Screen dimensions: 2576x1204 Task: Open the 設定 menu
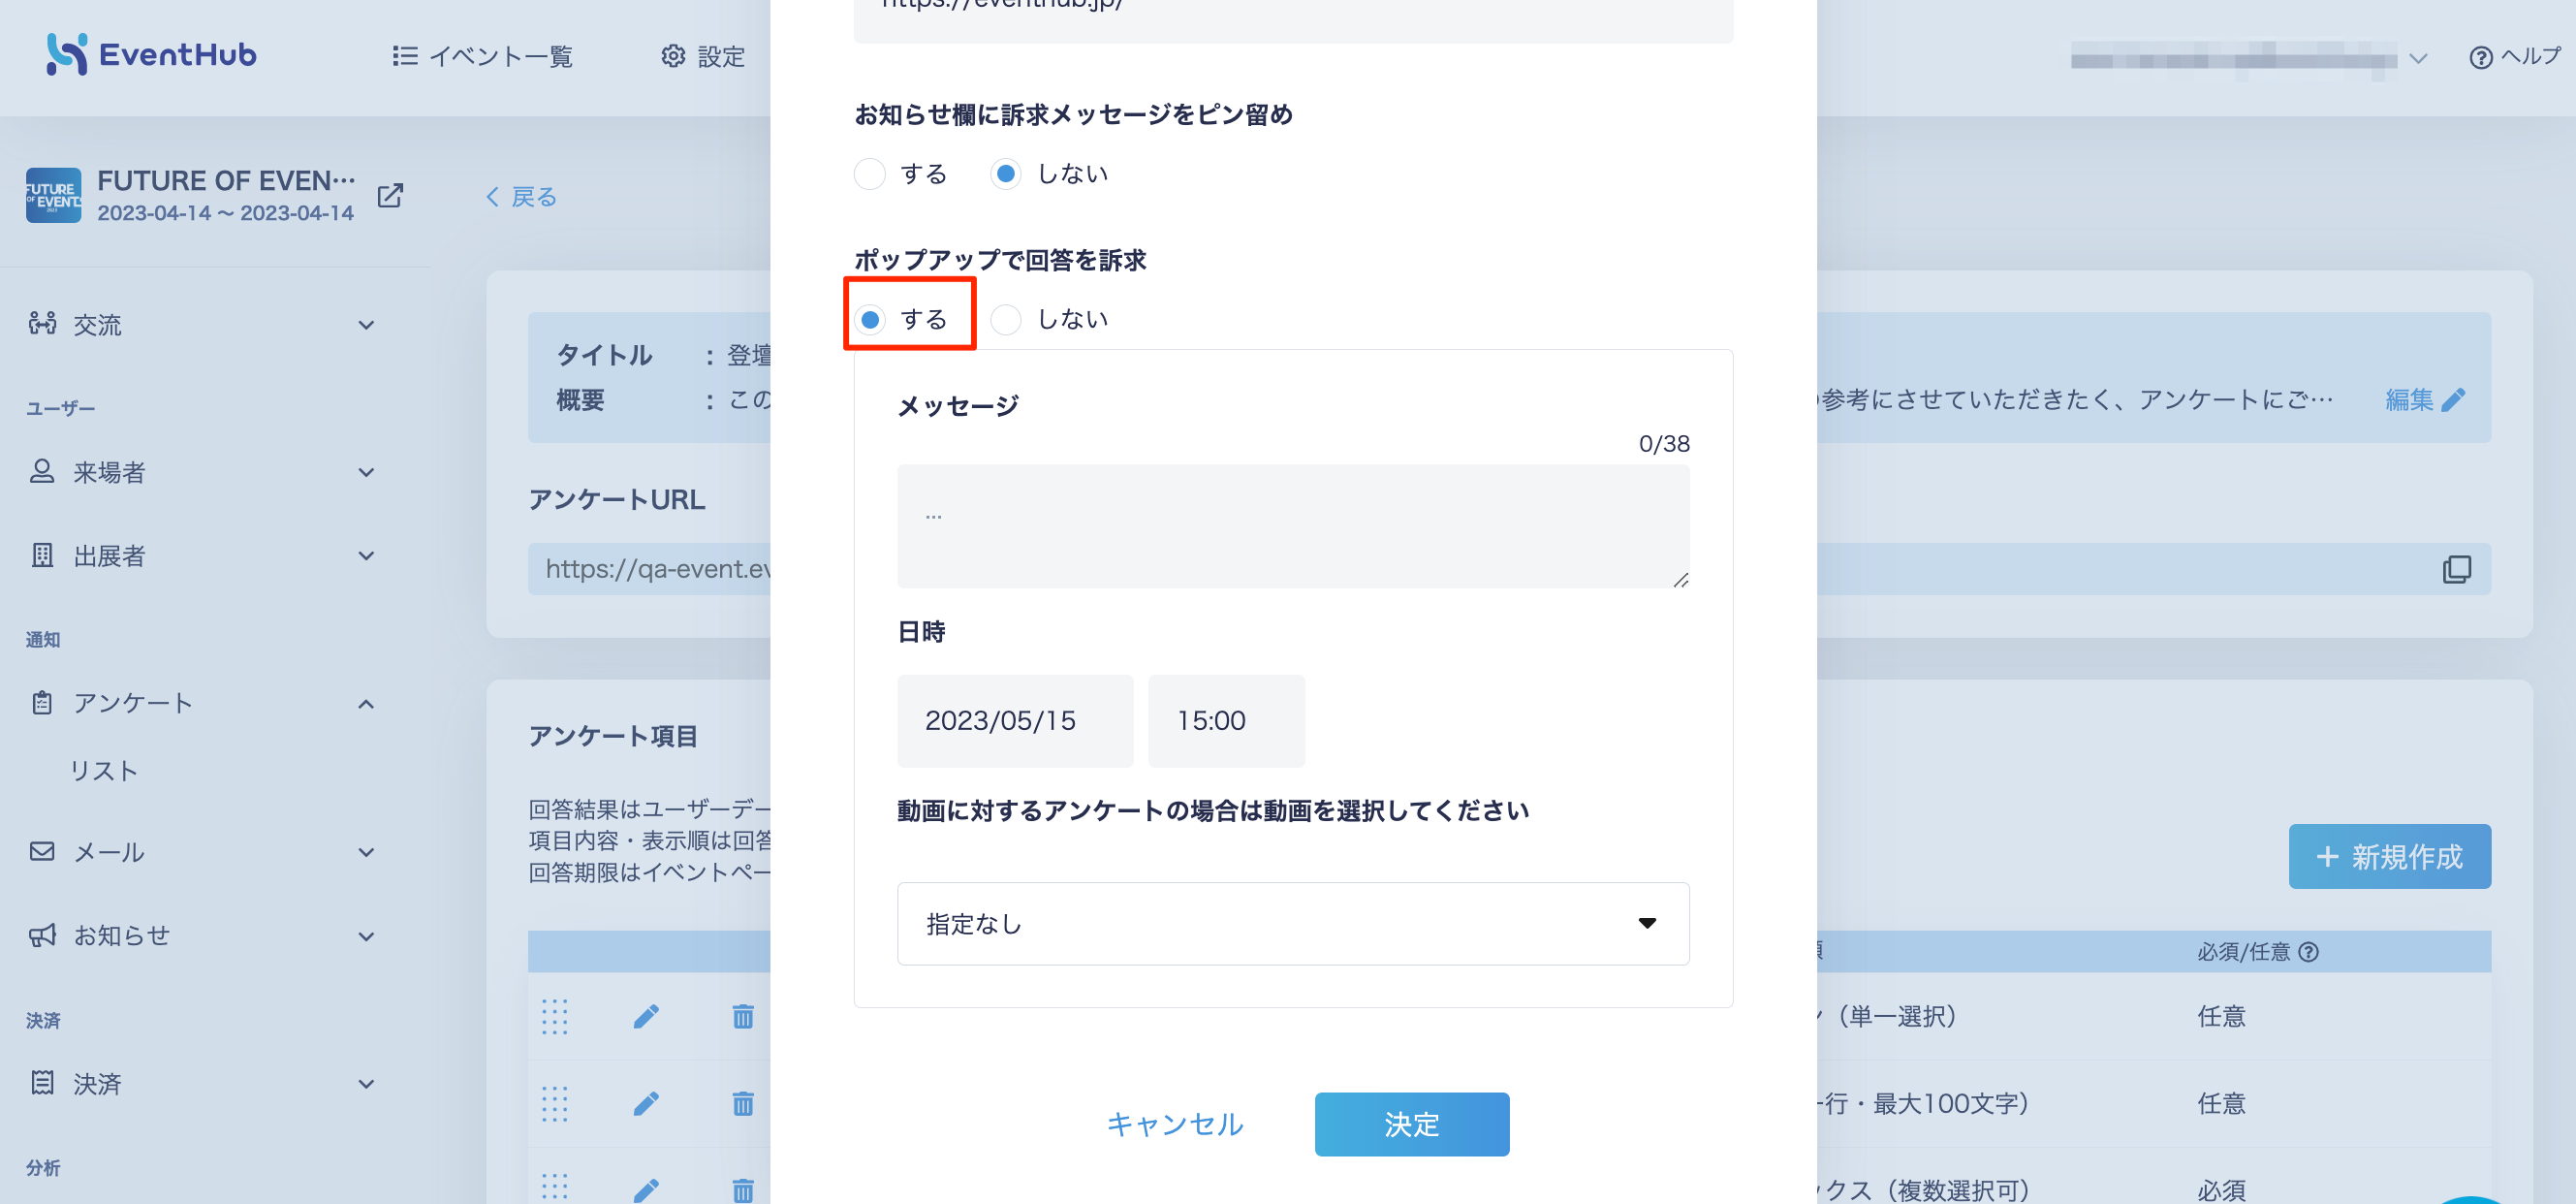pos(703,56)
